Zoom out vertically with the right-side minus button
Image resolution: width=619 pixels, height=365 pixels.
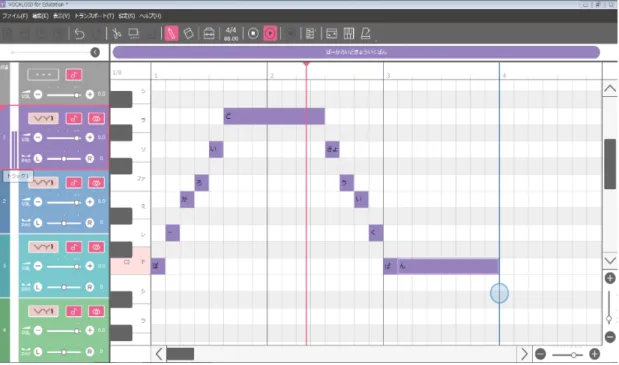coord(610,337)
